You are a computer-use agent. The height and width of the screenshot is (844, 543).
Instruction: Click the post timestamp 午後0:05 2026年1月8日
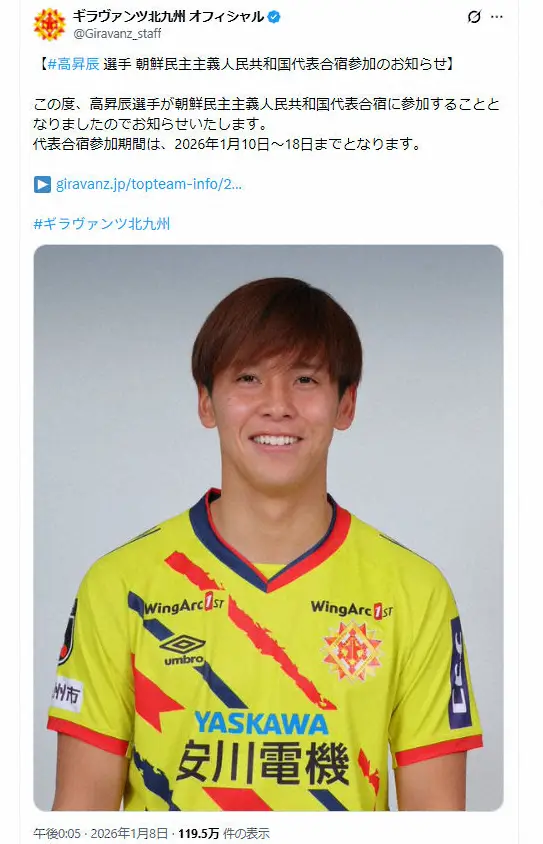click(x=101, y=833)
